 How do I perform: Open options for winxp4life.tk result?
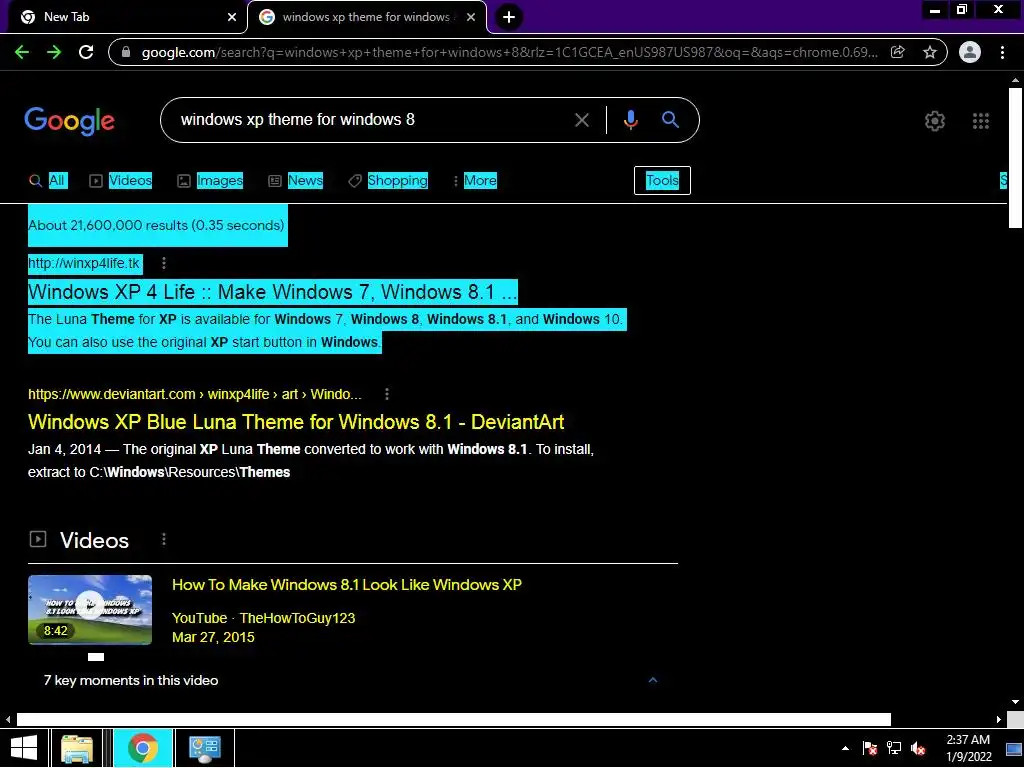coord(164,263)
